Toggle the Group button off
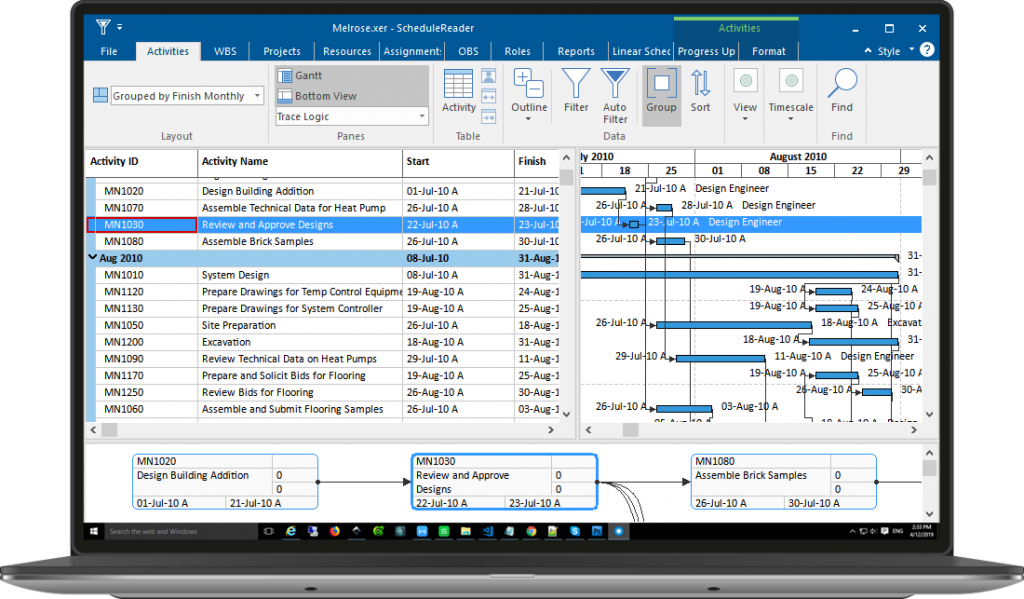This screenshot has height=599, width=1024. (x=660, y=88)
